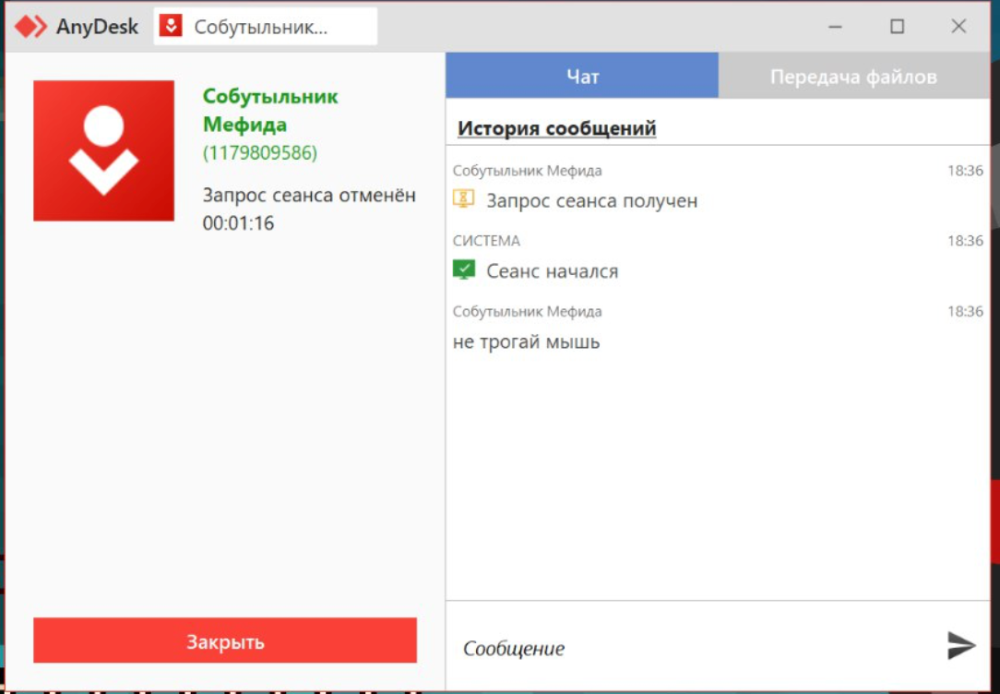This screenshot has width=1000, height=694.
Task: Minimize the AnyDesk window
Action: [x=835, y=27]
